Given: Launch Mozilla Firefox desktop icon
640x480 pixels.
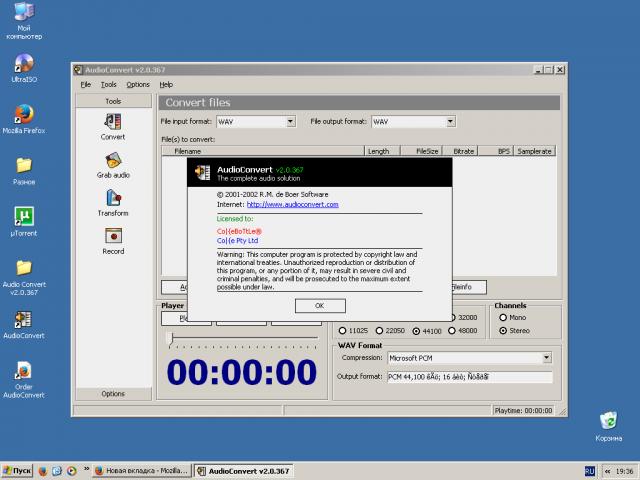Looking at the screenshot, I should (x=24, y=115).
